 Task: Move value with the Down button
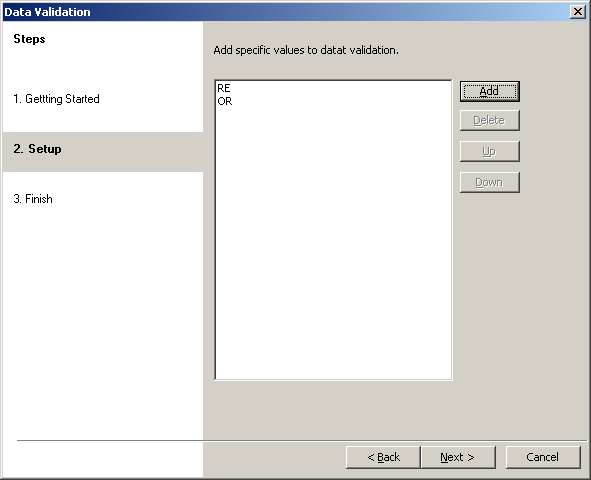[x=490, y=182]
